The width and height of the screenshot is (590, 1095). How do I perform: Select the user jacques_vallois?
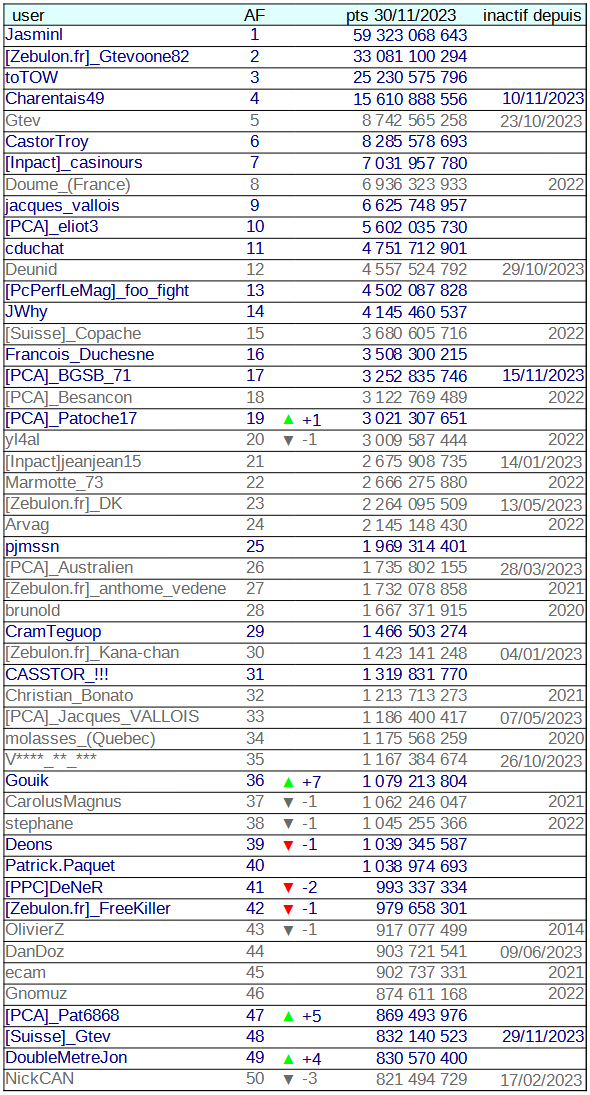pyautogui.click(x=62, y=205)
